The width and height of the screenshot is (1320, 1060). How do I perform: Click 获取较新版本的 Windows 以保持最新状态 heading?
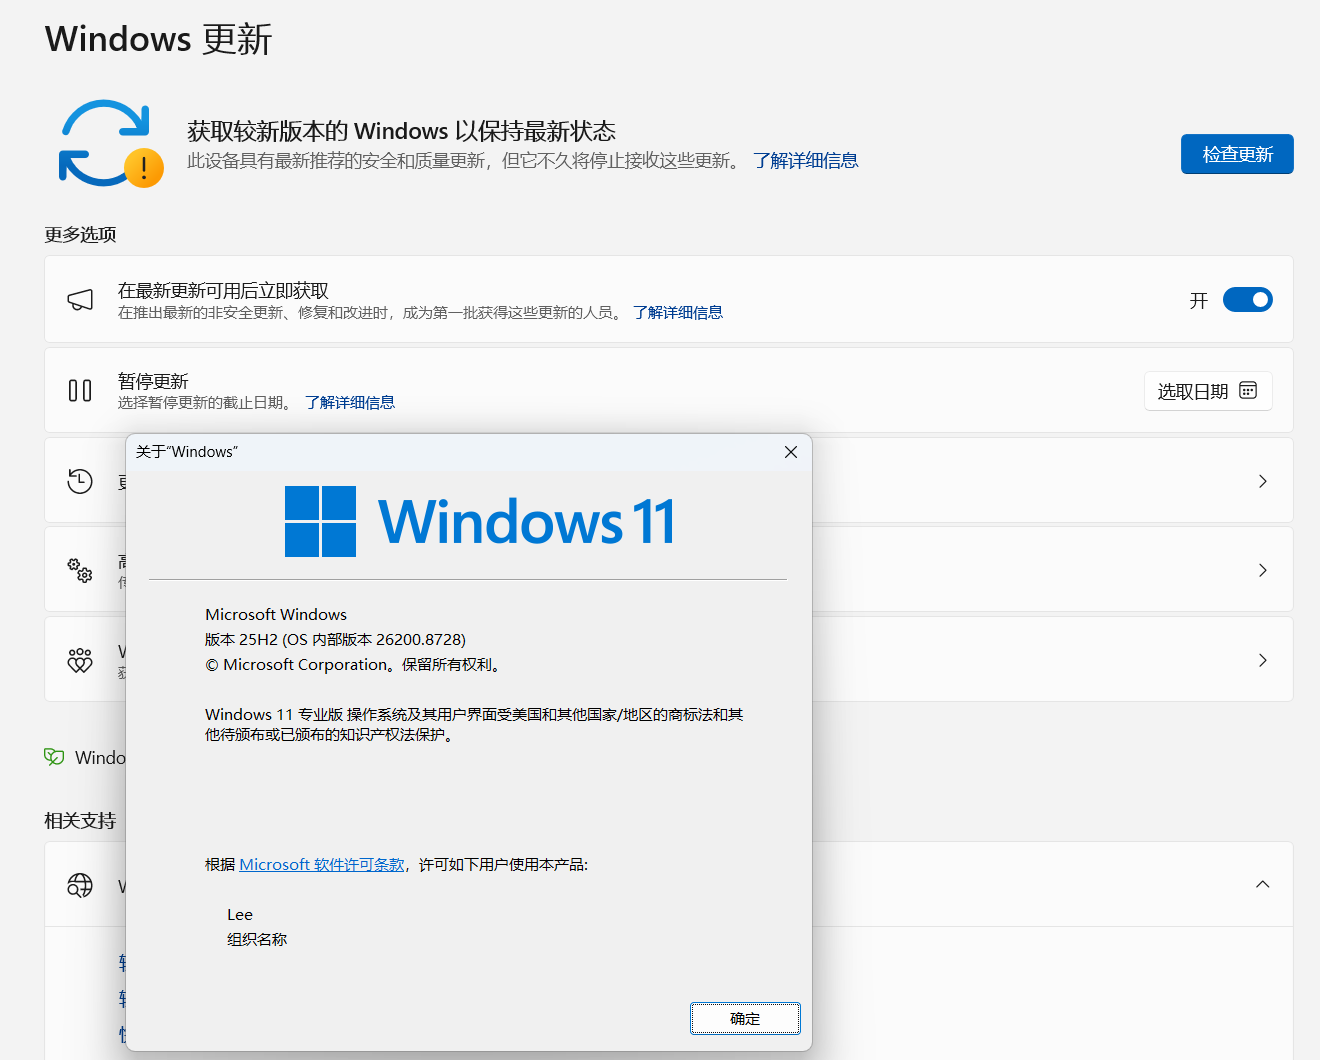pos(401,131)
